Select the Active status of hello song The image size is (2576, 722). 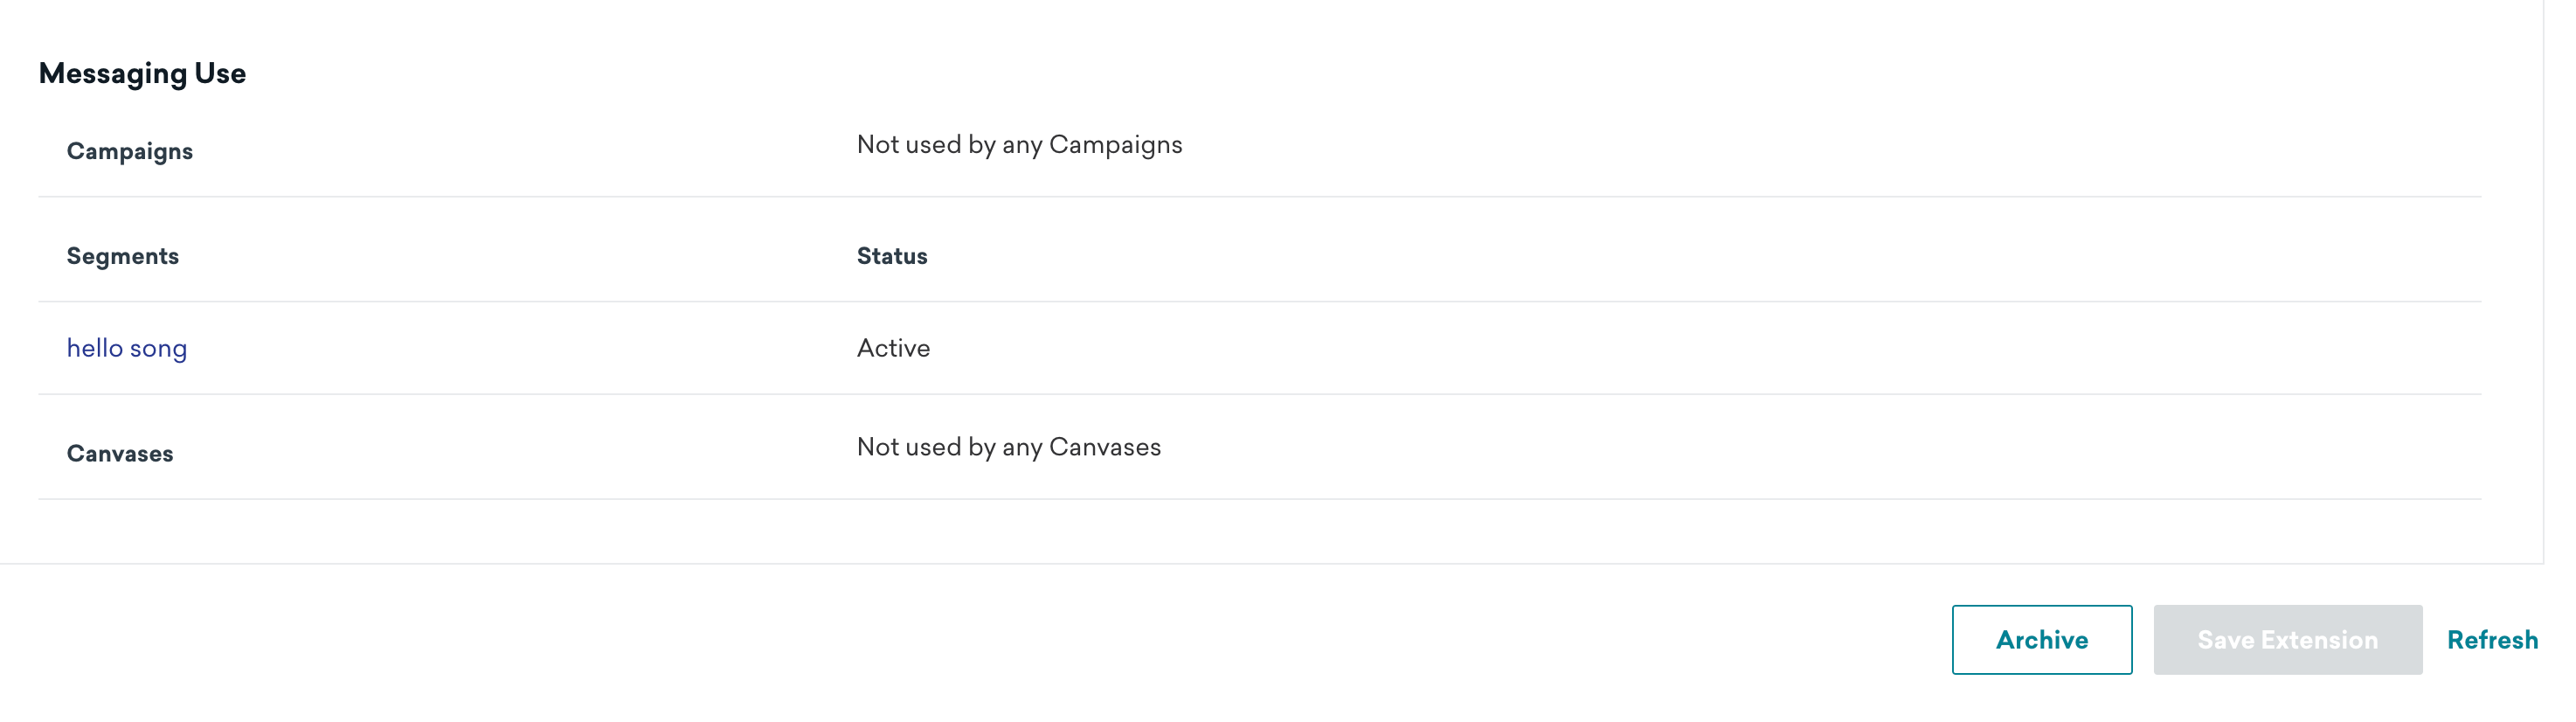[x=893, y=348]
